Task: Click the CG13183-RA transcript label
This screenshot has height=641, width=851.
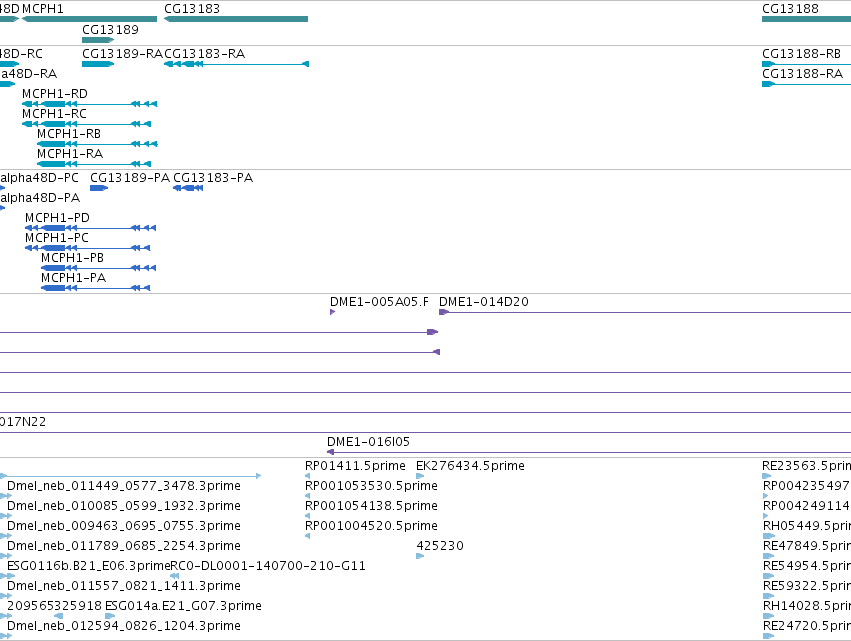Action: pyautogui.click(x=204, y=54)
